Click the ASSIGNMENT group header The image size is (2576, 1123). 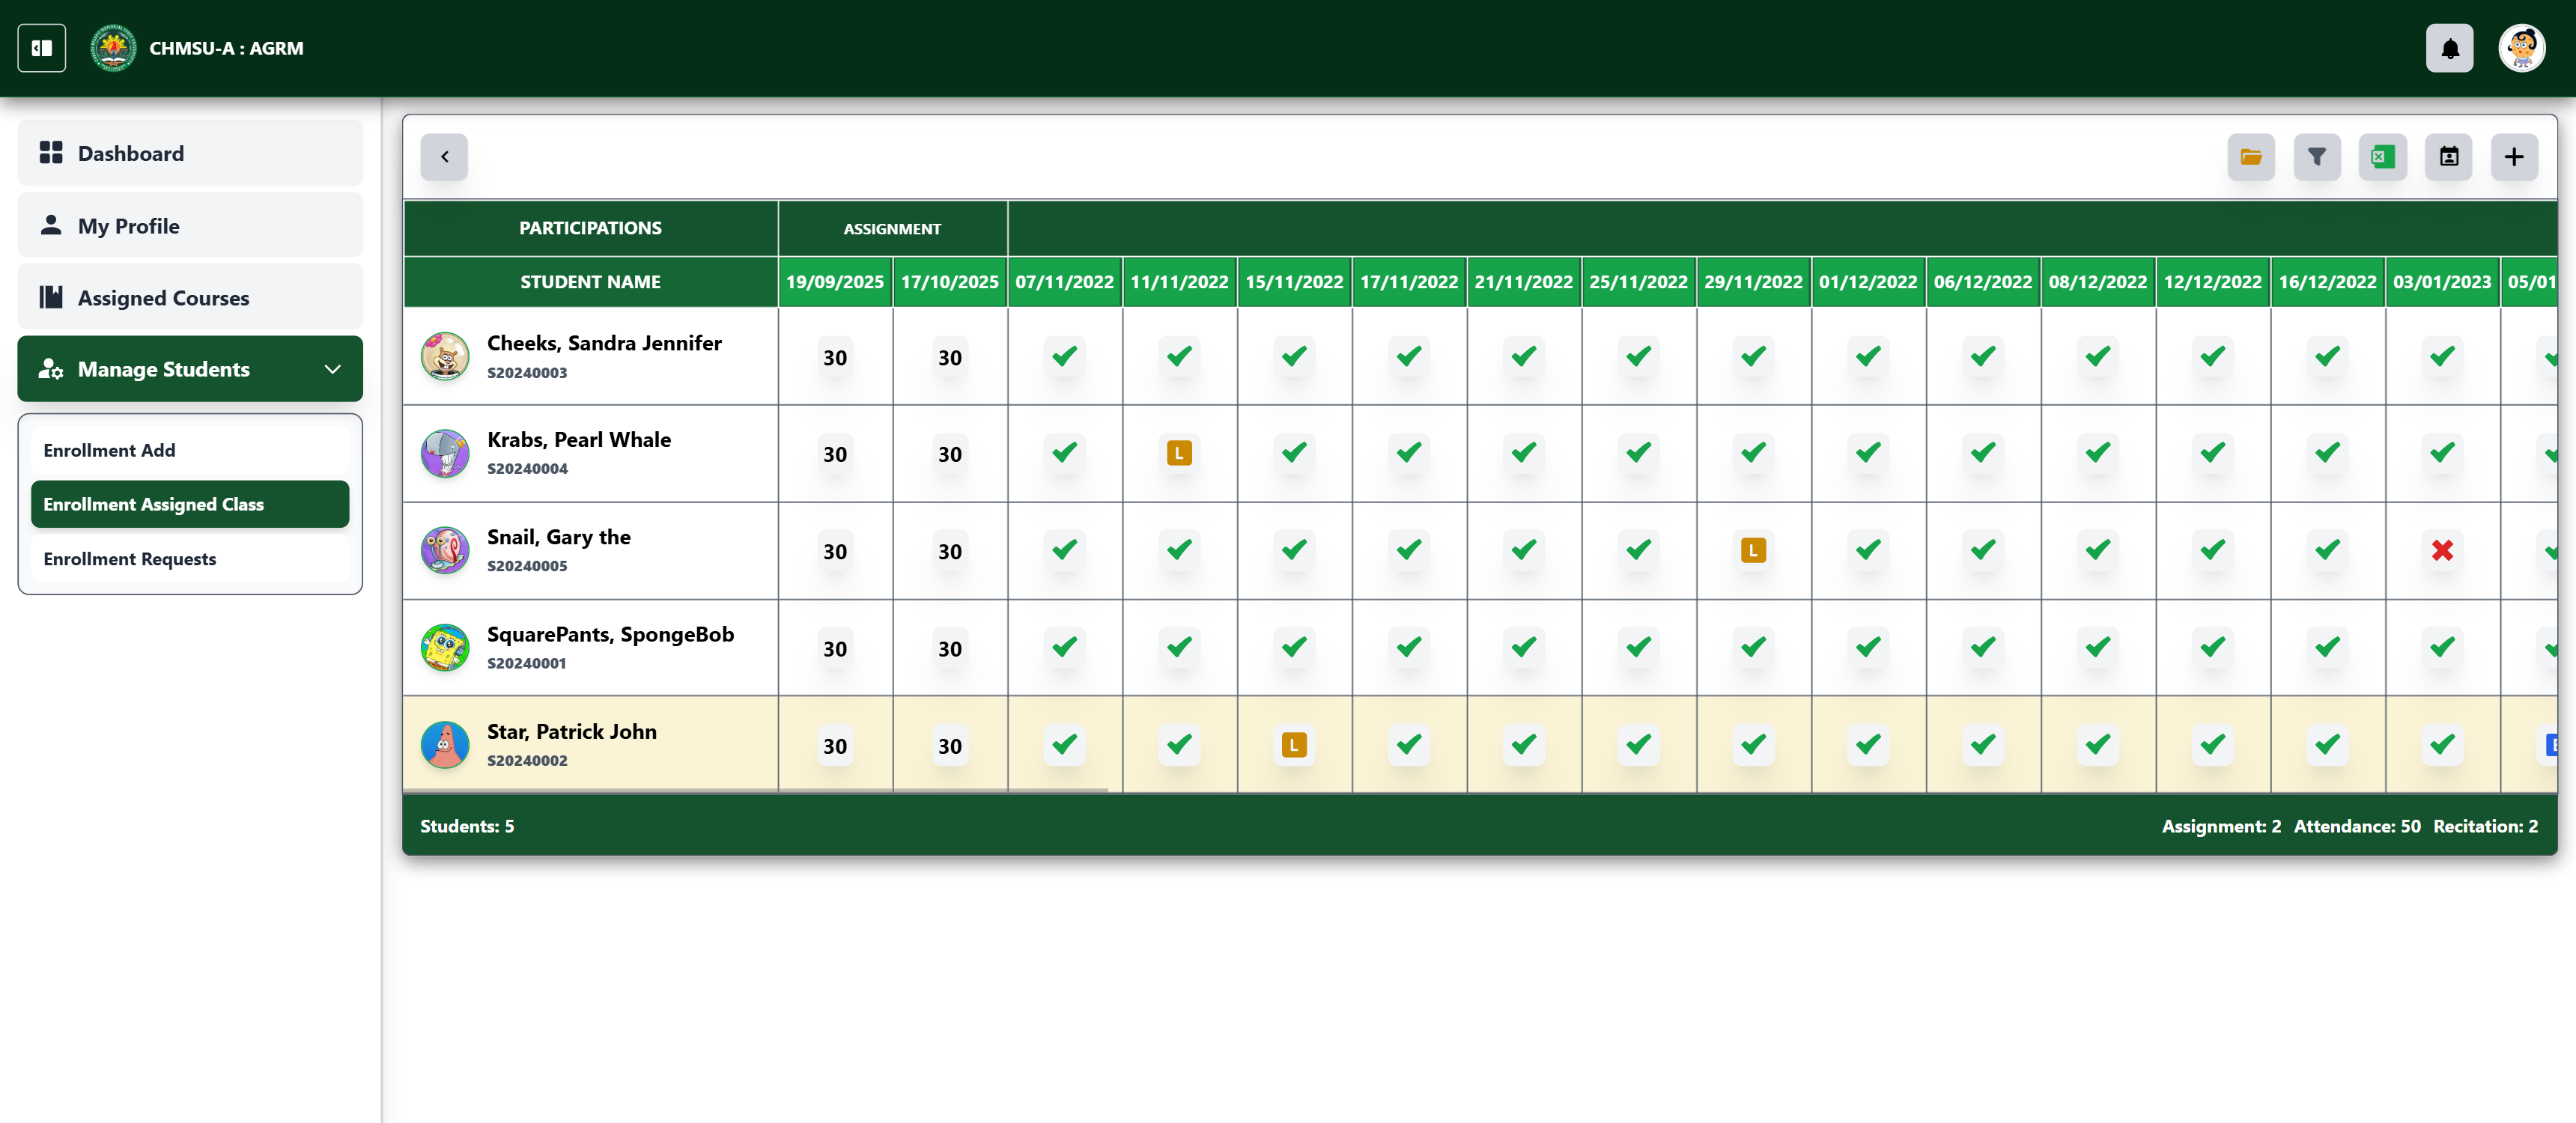pos(892,228)
